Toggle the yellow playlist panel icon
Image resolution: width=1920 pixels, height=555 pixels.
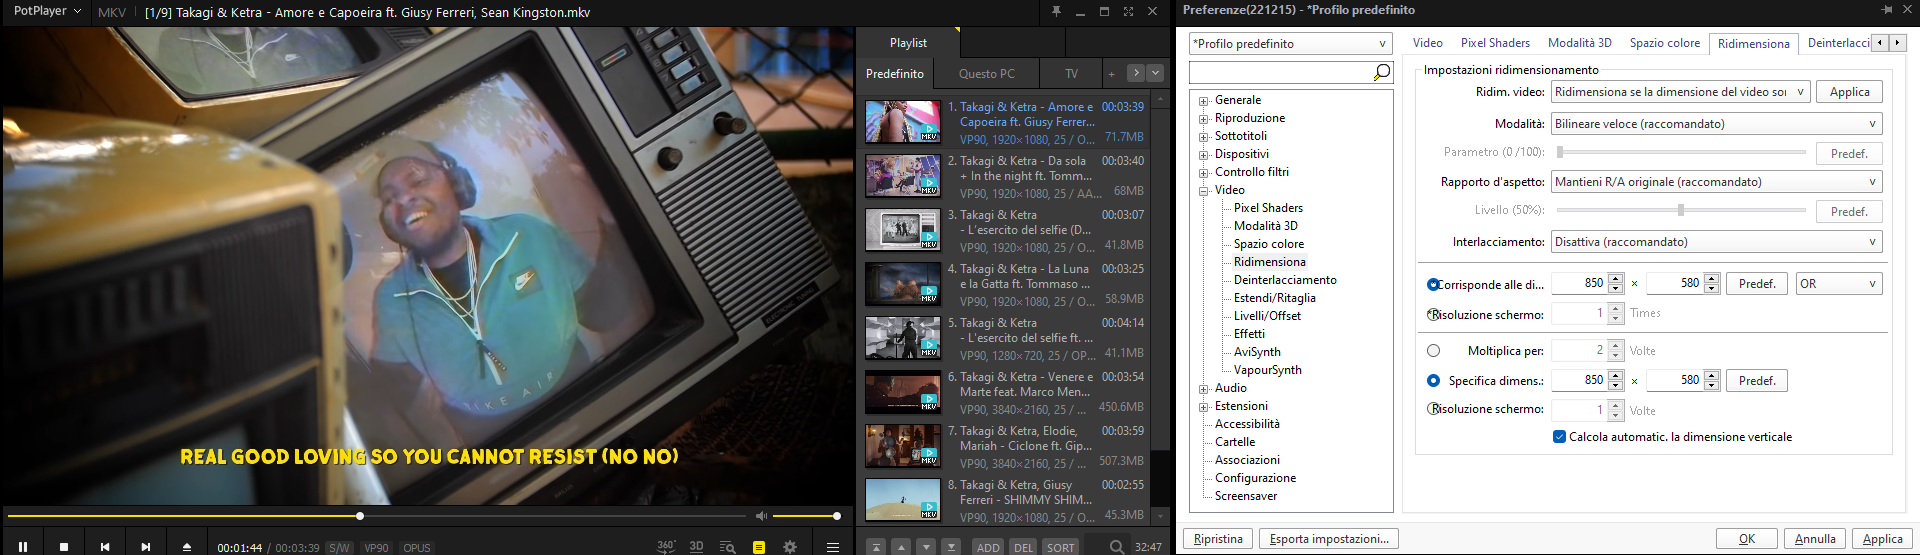pos(759,547)
